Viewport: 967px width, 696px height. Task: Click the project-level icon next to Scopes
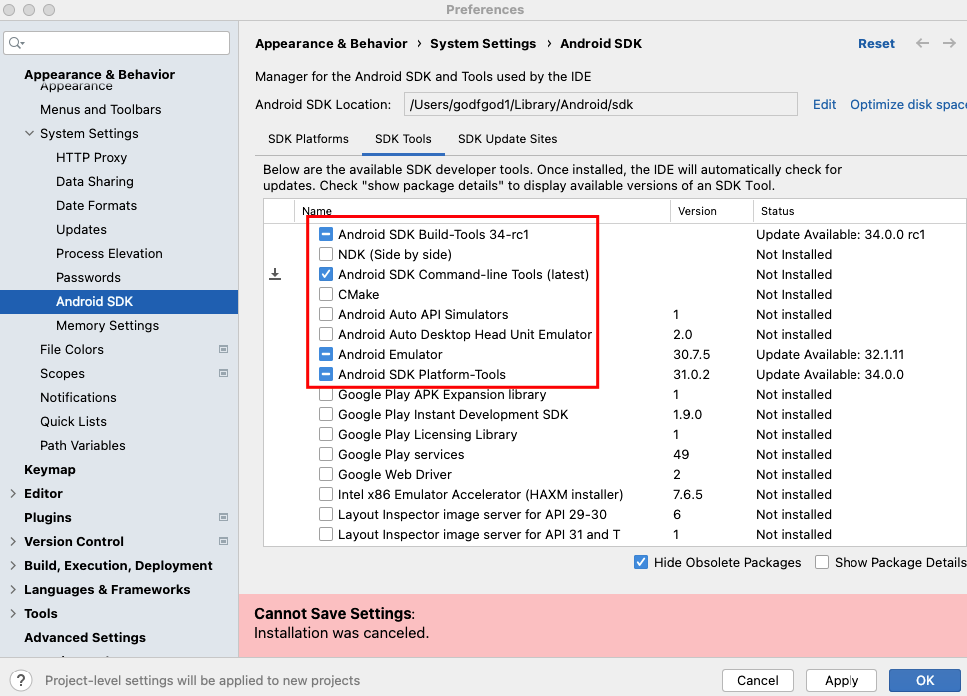click(223, 374)
